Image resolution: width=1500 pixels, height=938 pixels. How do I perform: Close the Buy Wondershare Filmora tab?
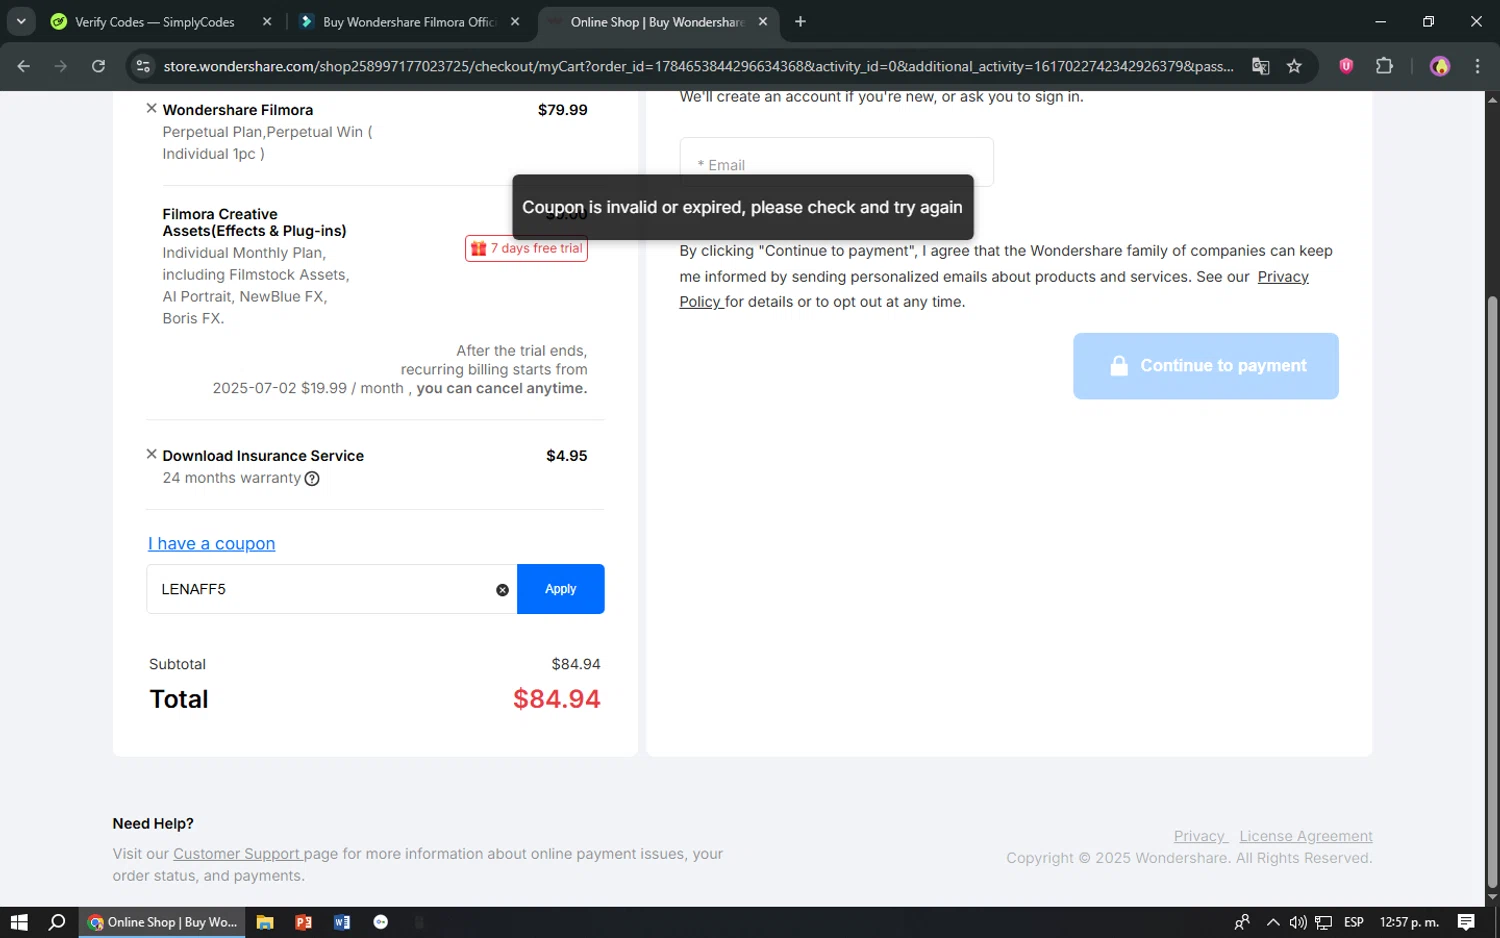[x=515, y=22]
